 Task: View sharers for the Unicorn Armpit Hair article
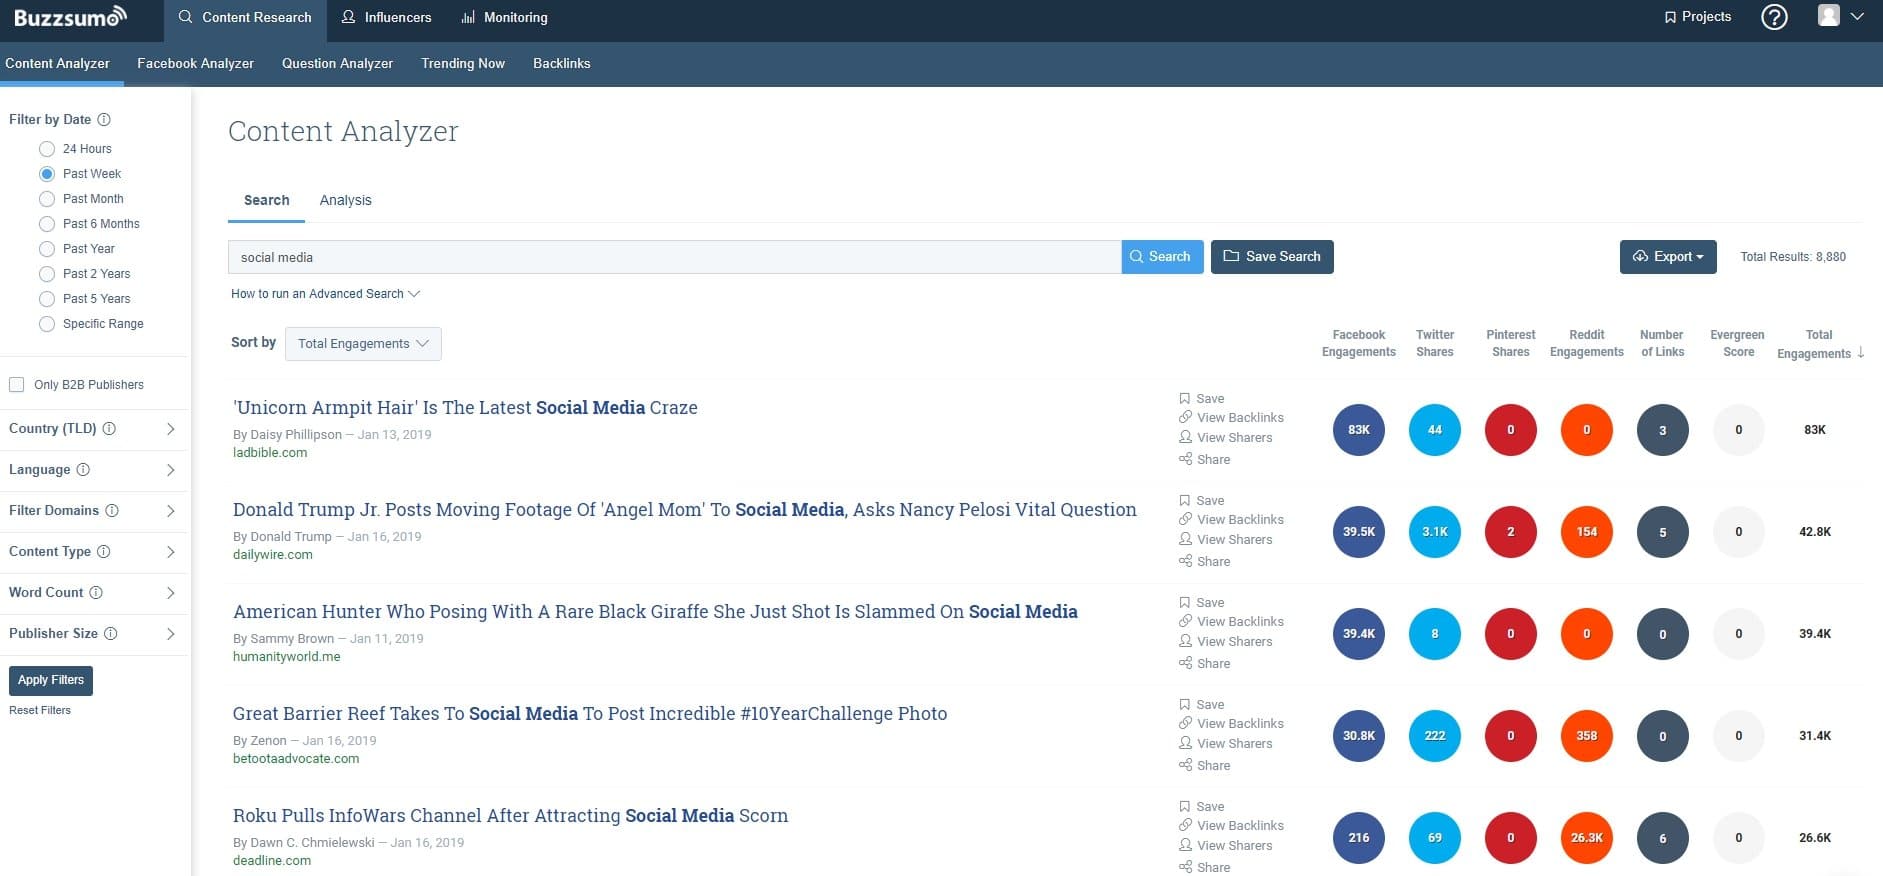tap(1226, 437)
